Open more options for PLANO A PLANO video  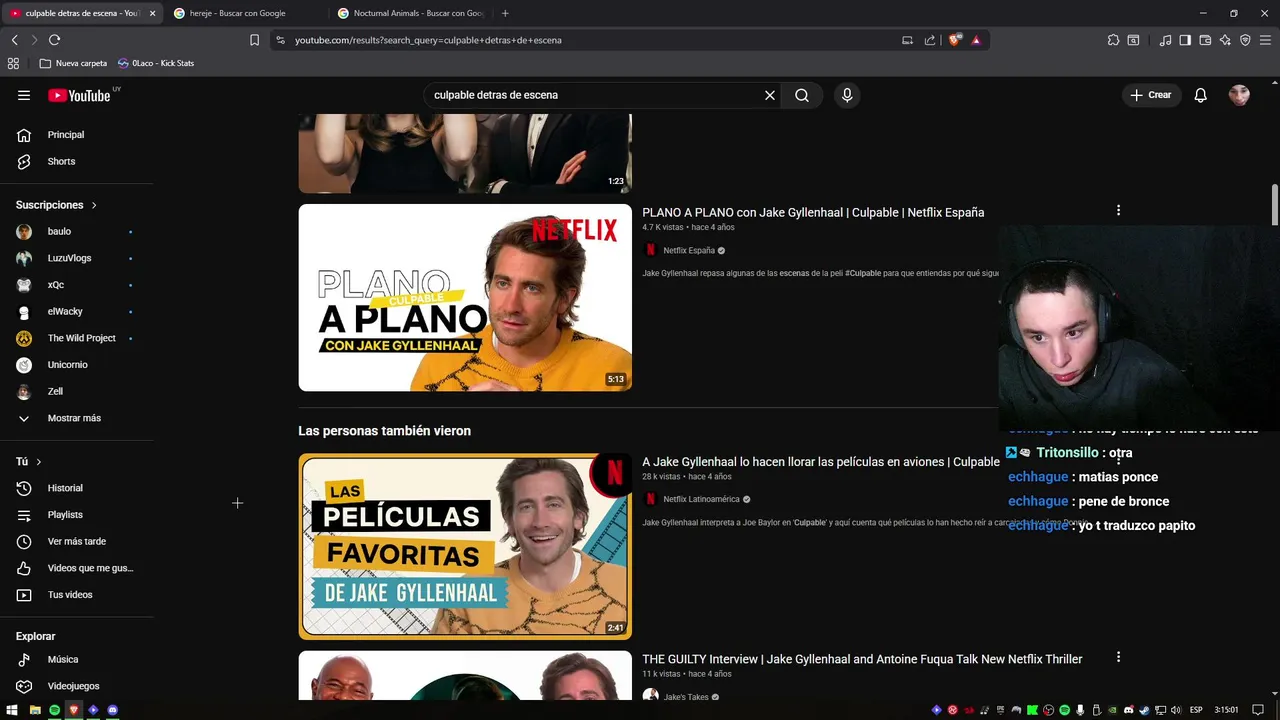1118,210
